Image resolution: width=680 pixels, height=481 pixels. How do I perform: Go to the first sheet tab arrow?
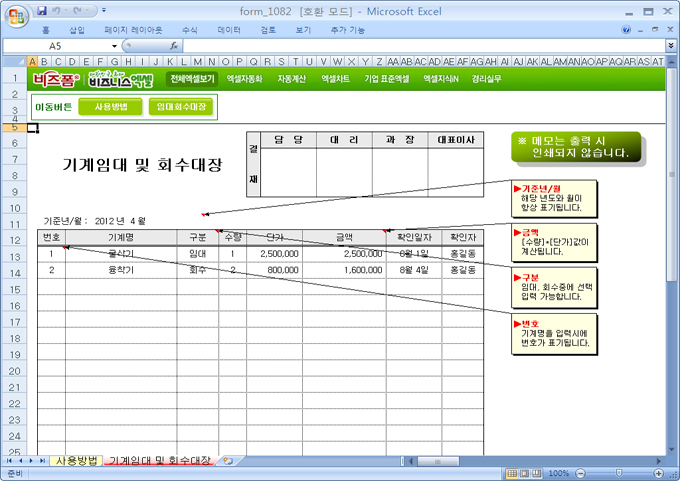(9, 461)
